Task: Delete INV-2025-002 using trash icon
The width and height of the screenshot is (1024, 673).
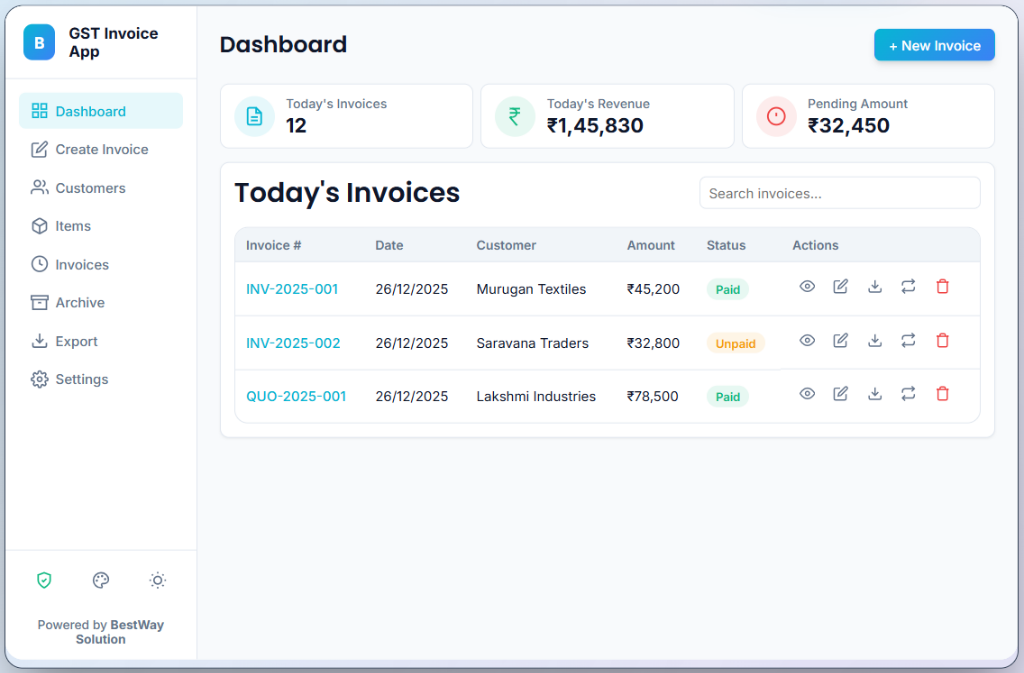Action: click(x=942, y=340)
